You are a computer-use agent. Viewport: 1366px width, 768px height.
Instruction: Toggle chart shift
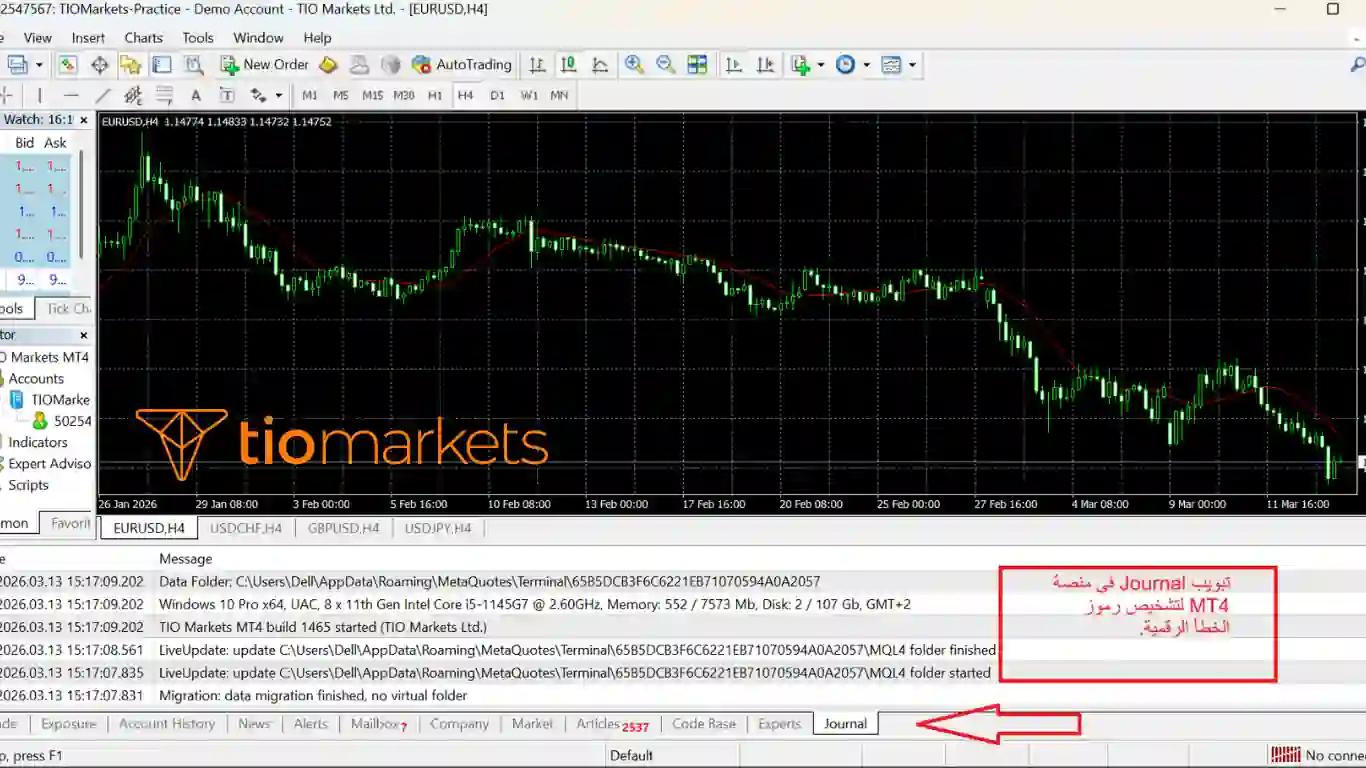pos(765,65)
